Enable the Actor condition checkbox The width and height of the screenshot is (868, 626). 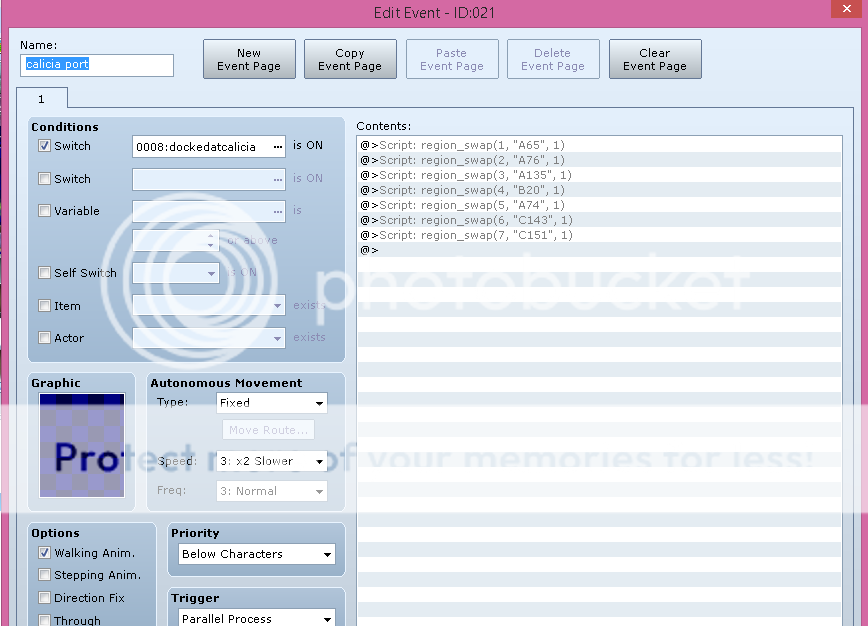(44, 338)
